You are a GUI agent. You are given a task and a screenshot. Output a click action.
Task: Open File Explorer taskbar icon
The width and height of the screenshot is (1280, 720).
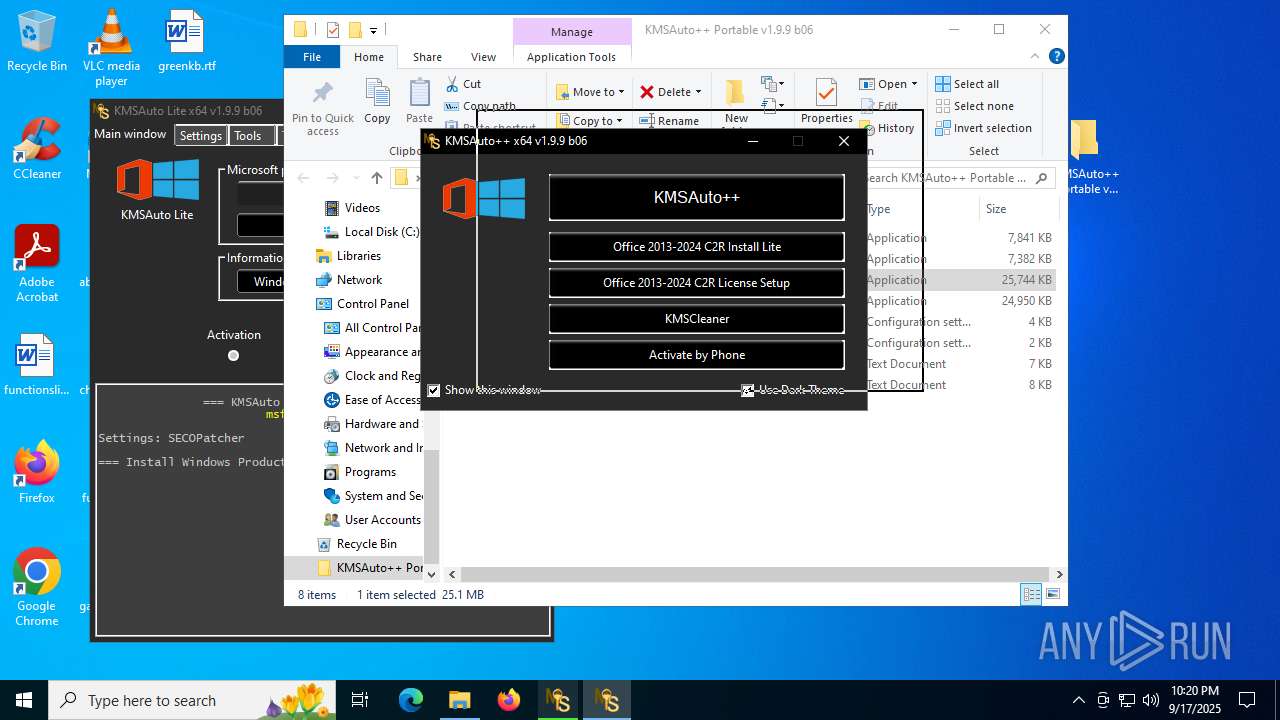459,700
